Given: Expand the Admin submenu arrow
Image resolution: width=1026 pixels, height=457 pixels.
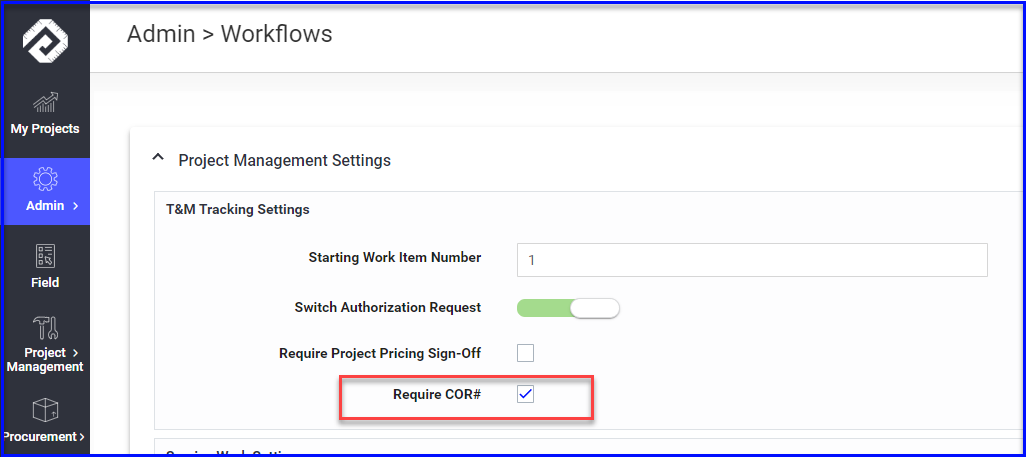Looking at the screenshot, I should tap(76, 206).
